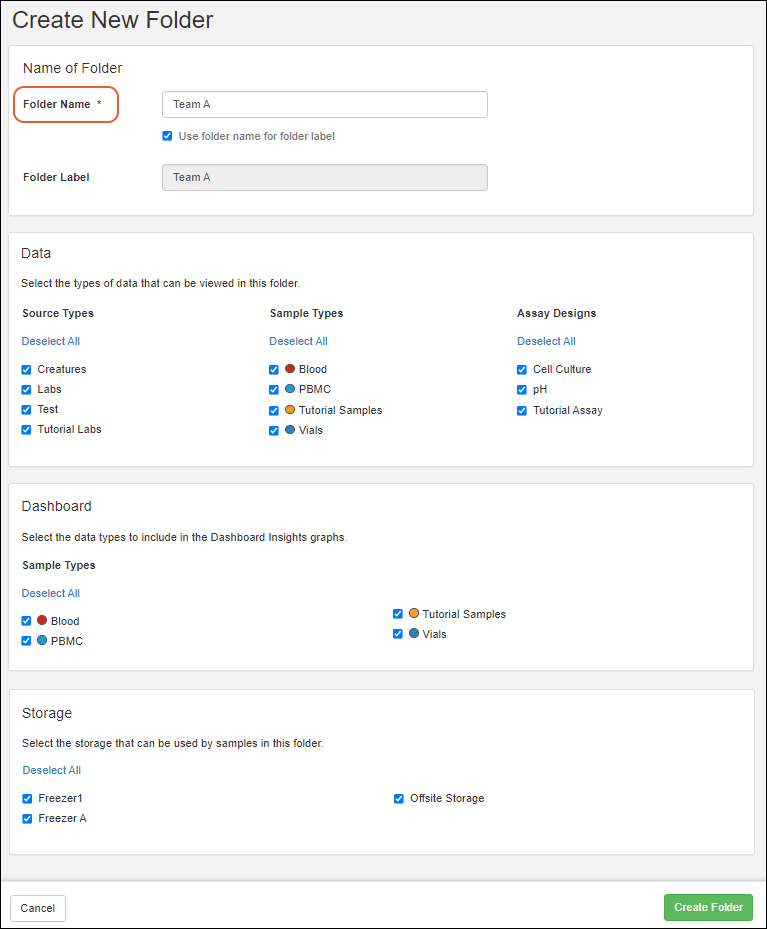The height and width of the screenshot is (929, 767).
Task: Uncheck the pH assay design
Action: coord(522,390)
